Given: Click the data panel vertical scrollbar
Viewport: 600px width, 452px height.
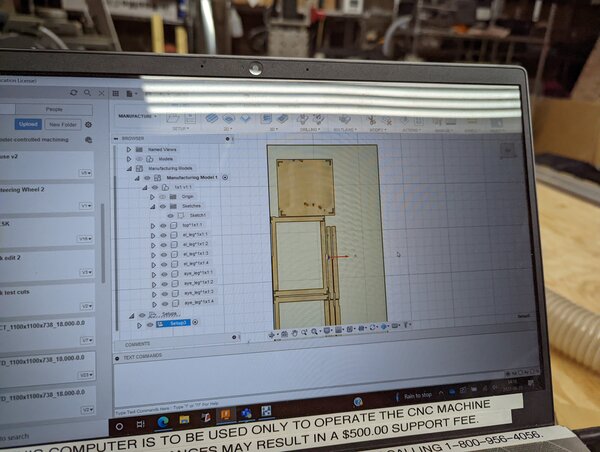Looking at the screenshot, I should click(103, 243).
